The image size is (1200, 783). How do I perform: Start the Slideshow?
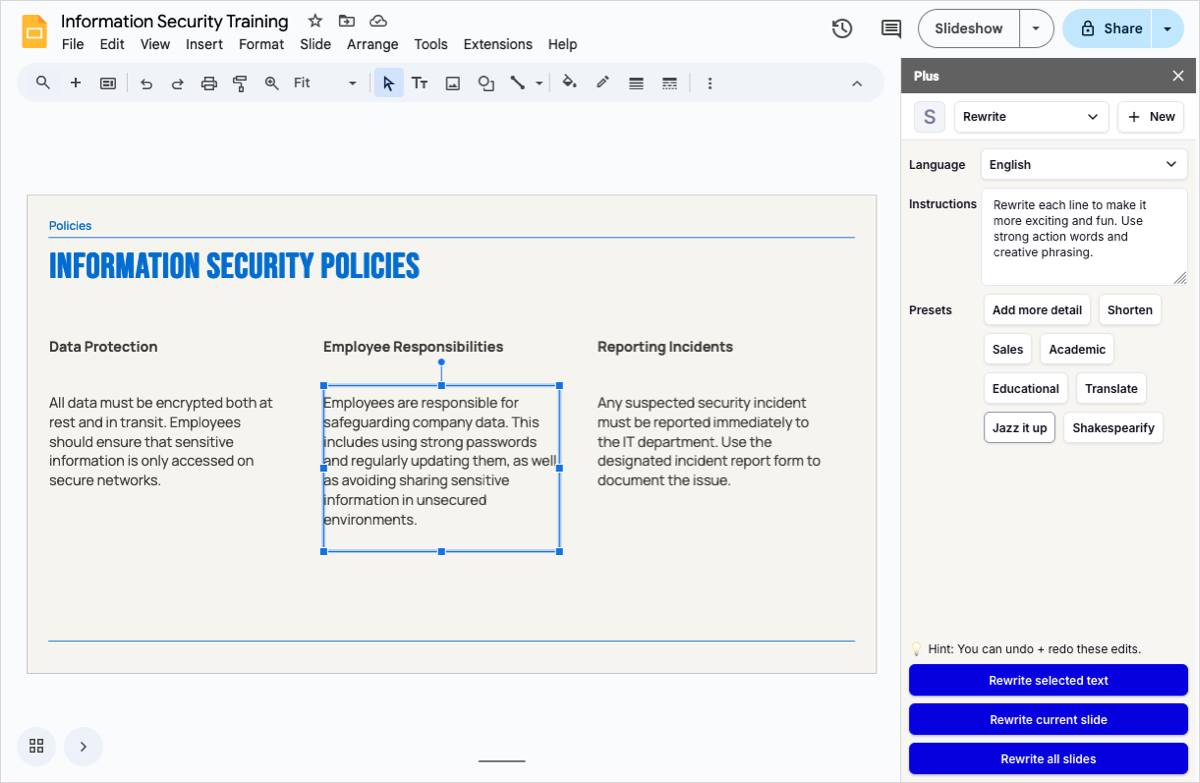point(968,29)
